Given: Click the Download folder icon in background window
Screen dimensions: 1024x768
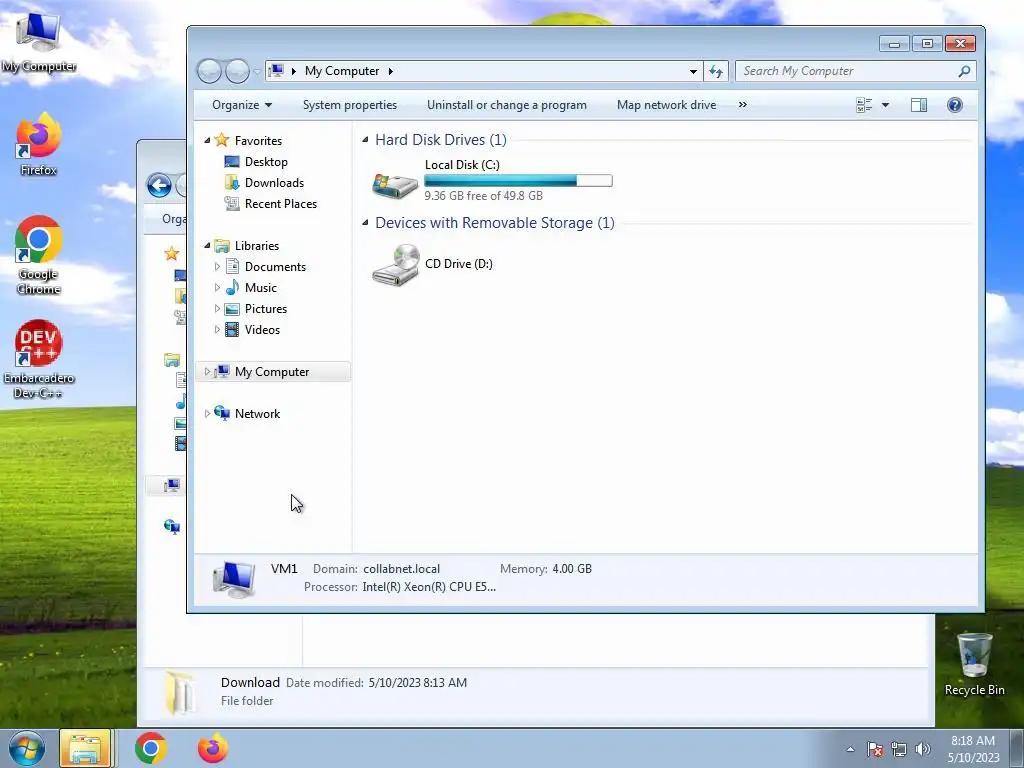Looking at the screenshot, I should click(x=180, y=692).
